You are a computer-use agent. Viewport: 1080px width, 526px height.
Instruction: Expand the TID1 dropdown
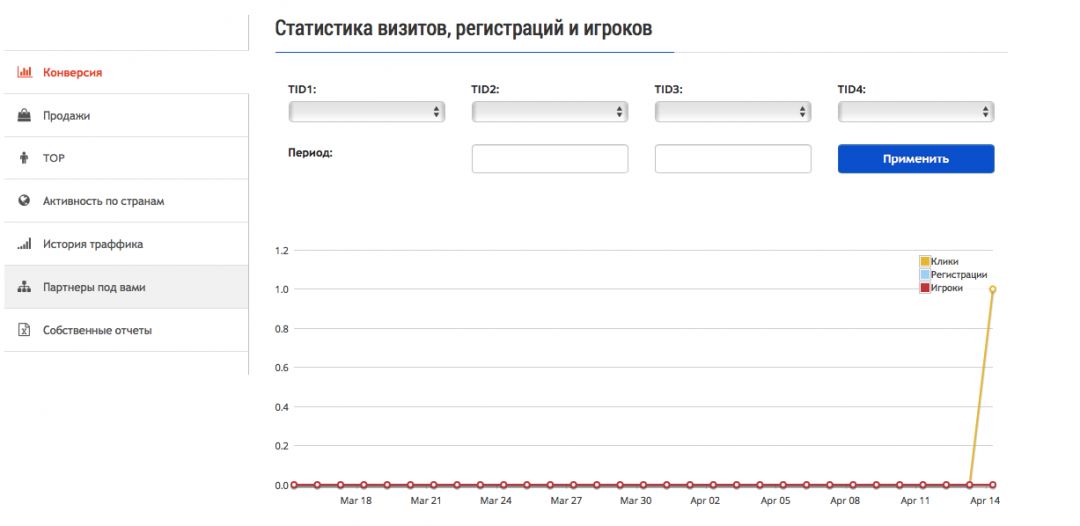tap(366, 112)
